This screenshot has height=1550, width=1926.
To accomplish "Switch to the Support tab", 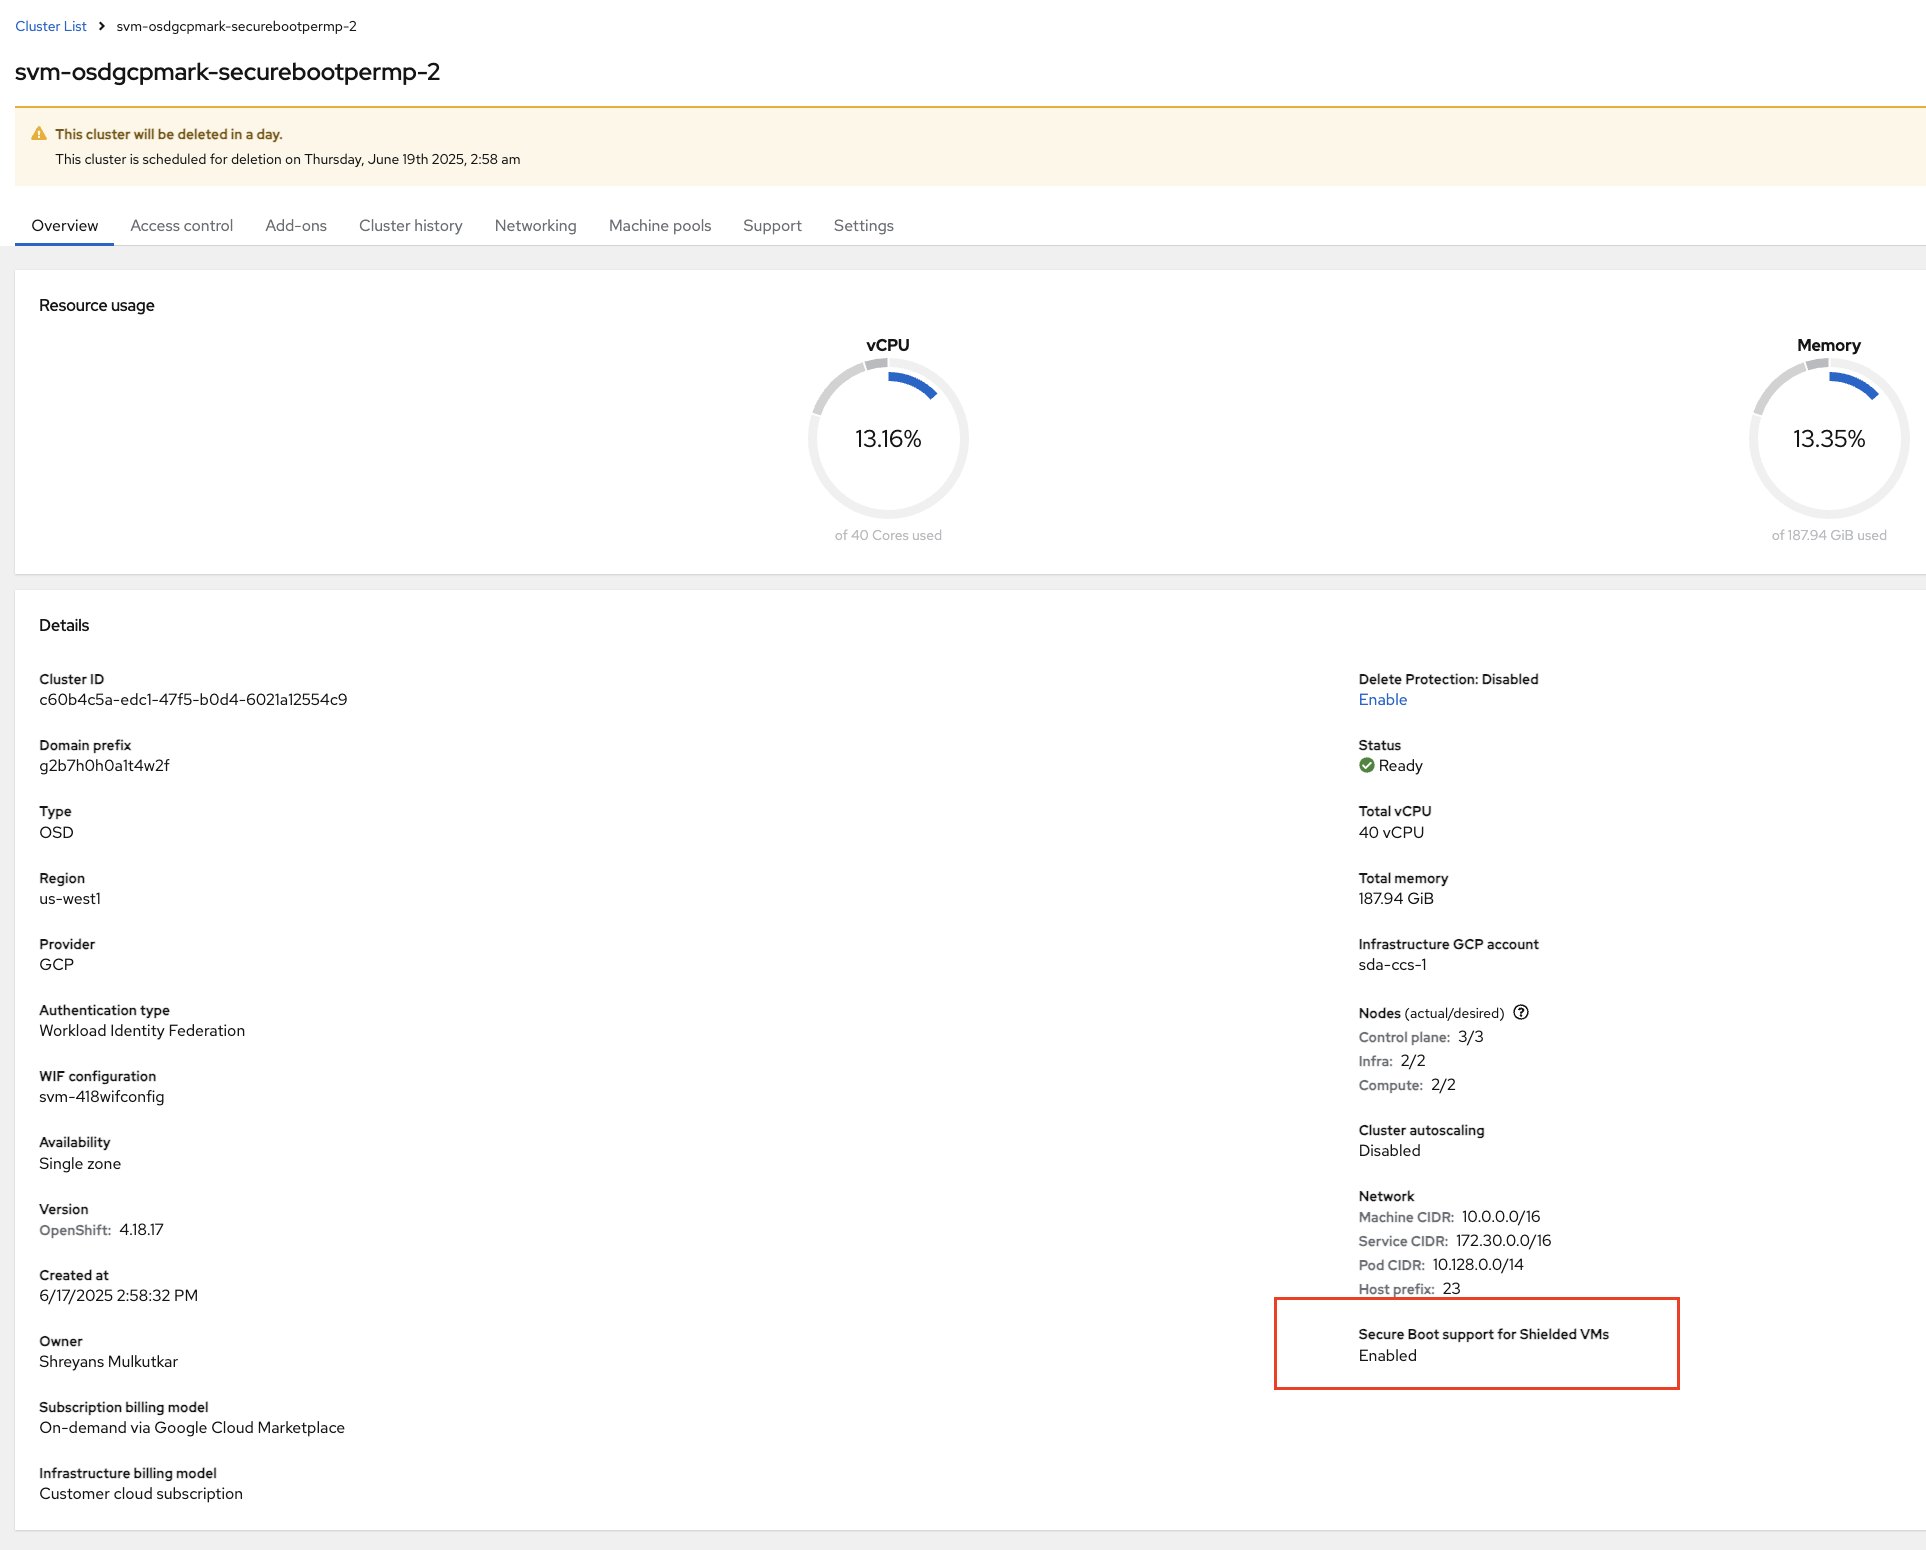I will tap(772, 226).
